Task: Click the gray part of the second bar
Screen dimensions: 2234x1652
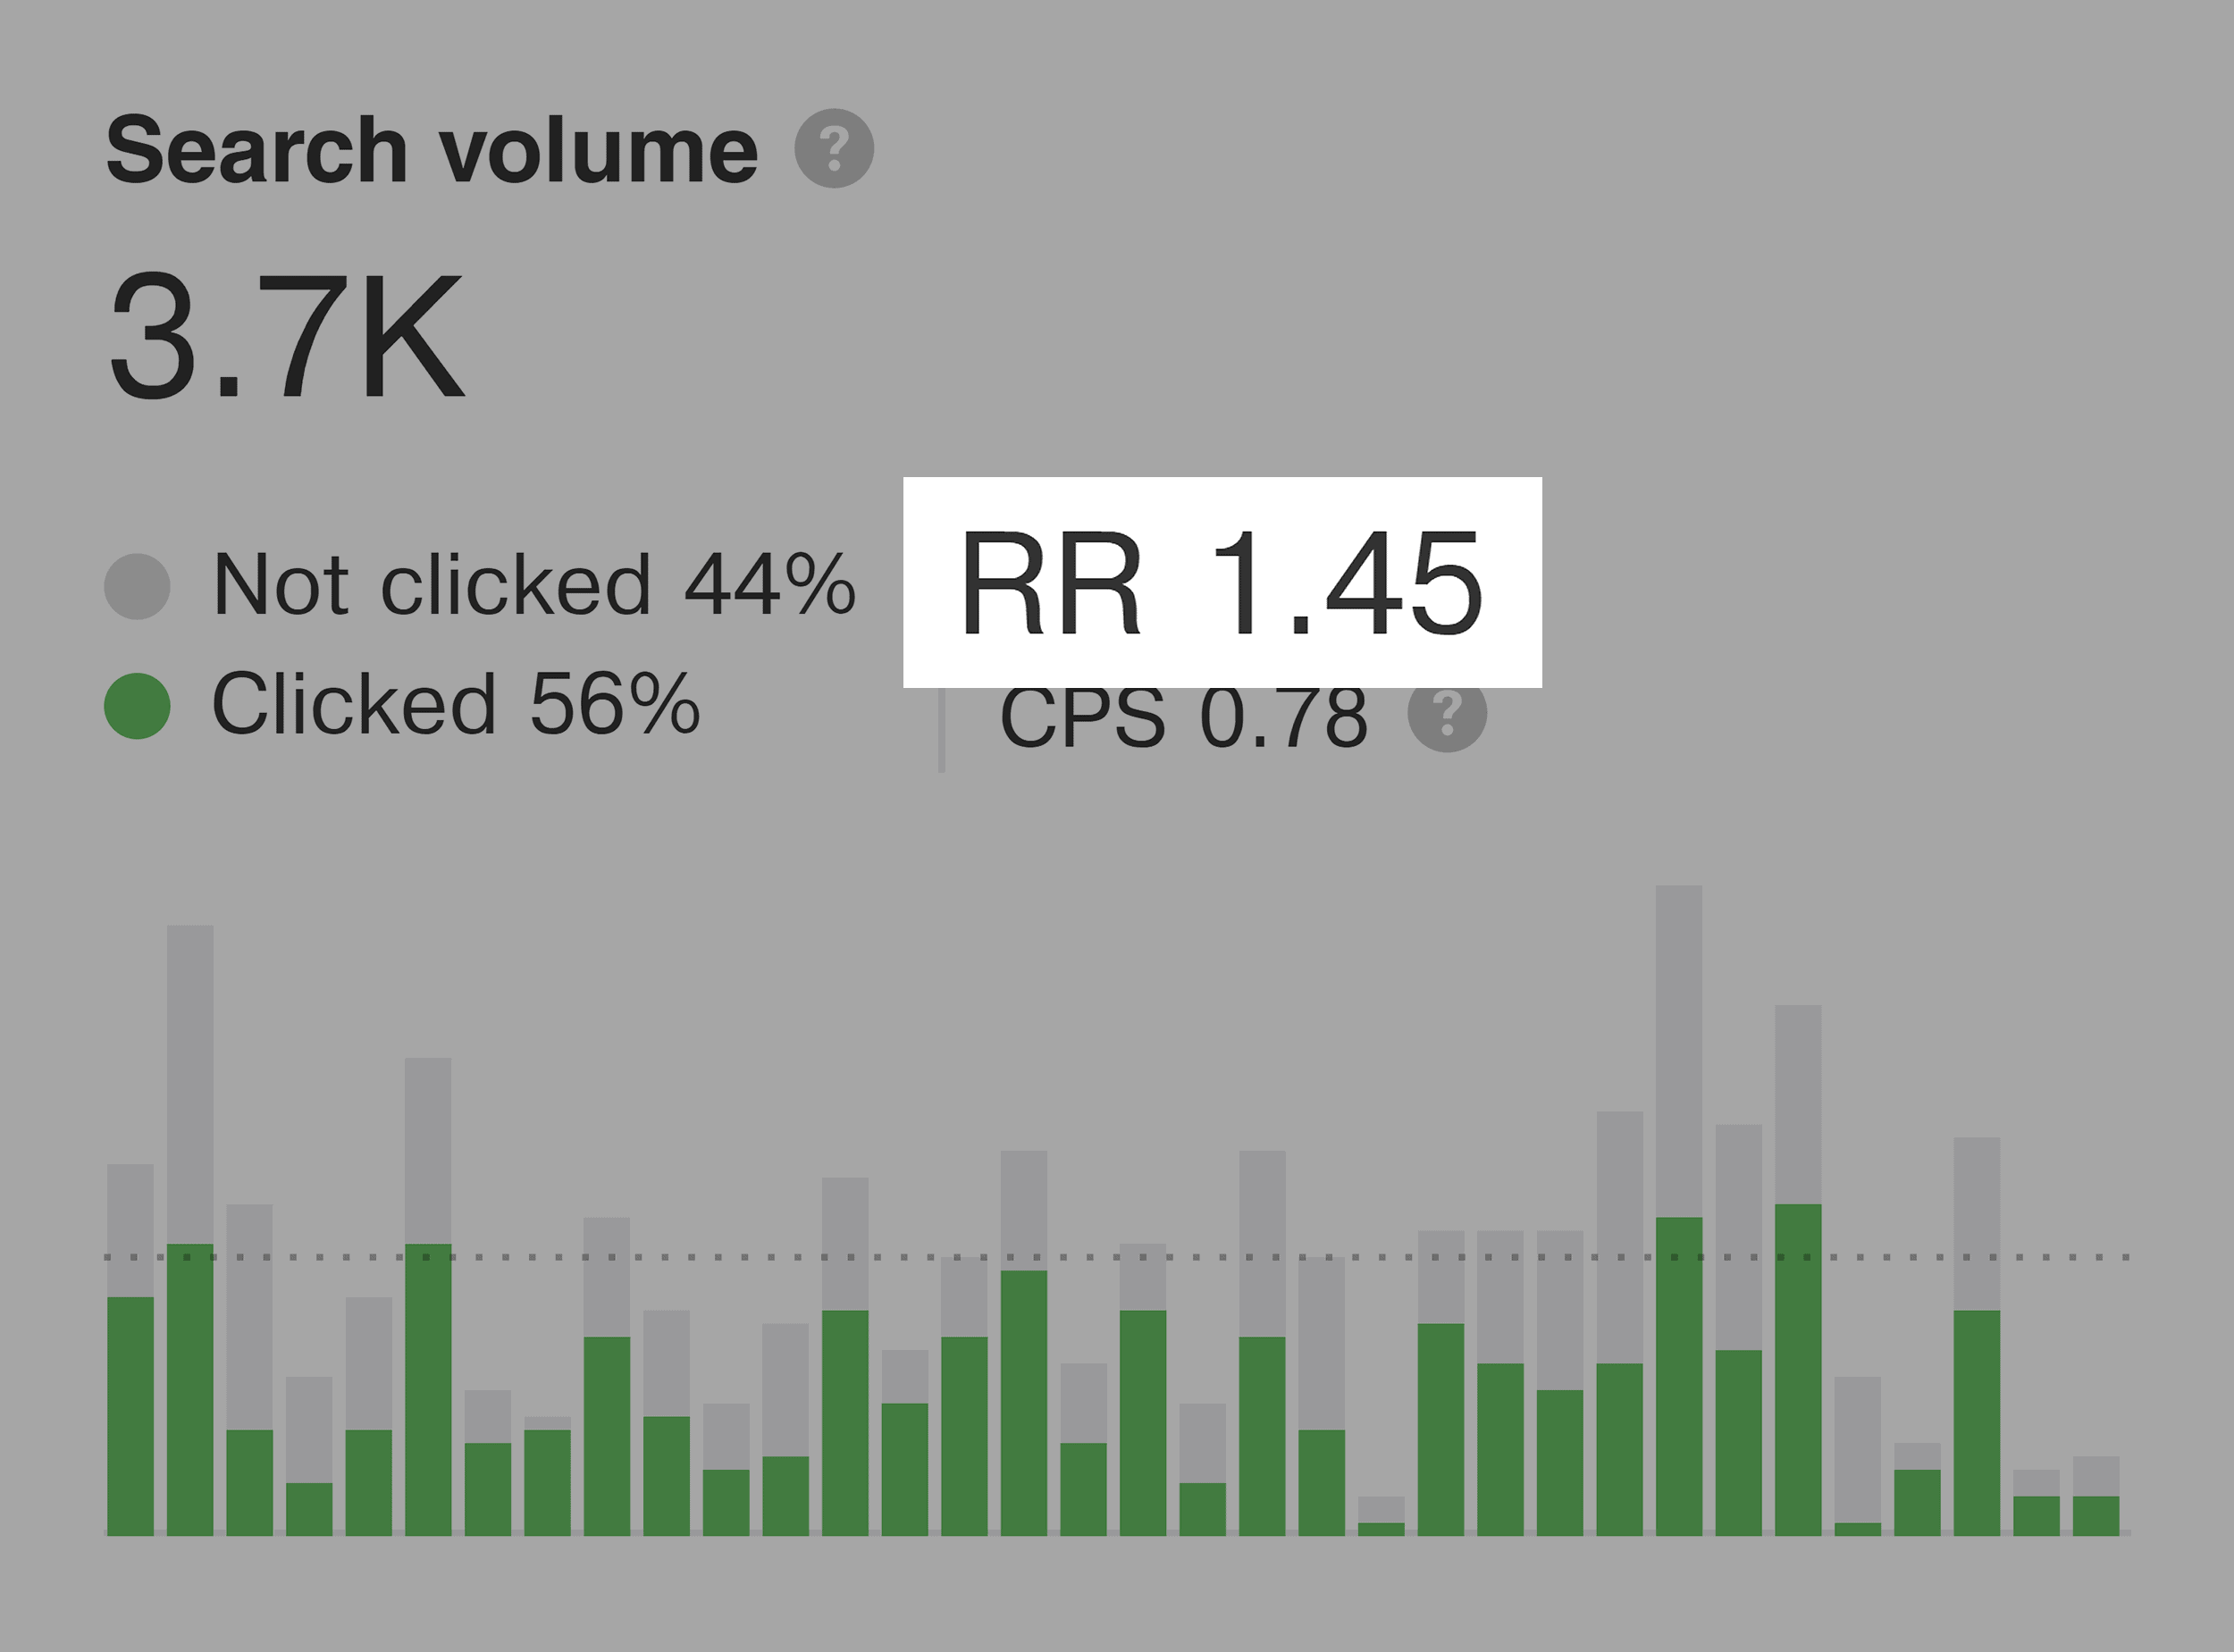Action: point(190,1084)
